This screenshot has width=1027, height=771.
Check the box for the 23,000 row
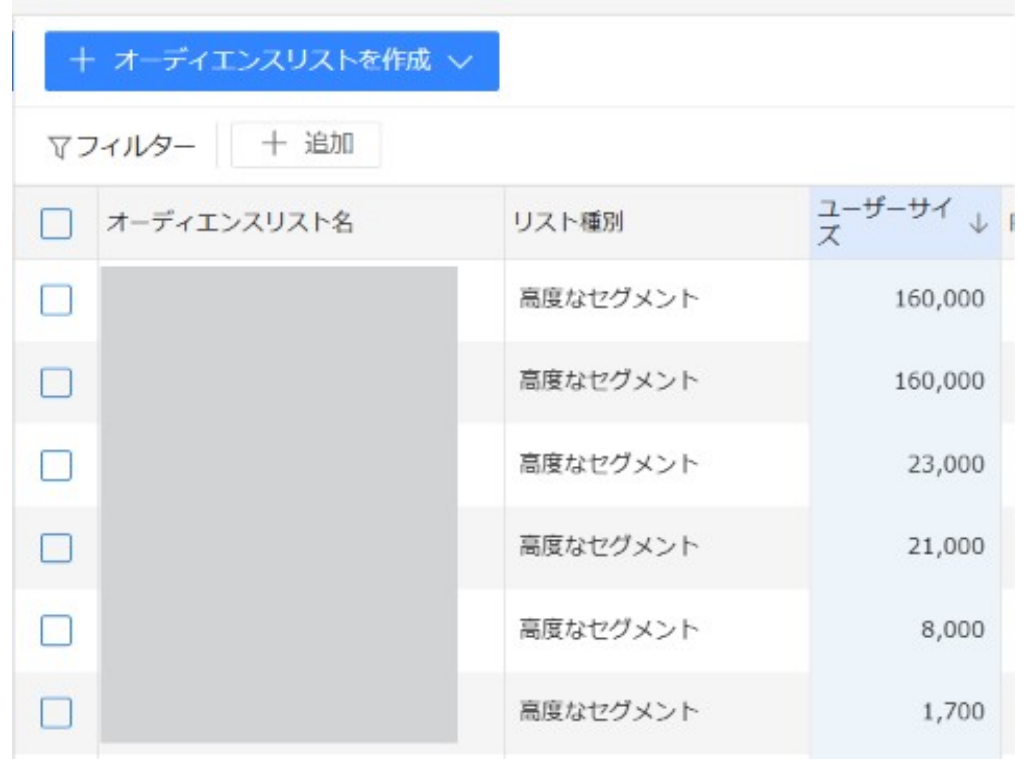pos(56,465)
